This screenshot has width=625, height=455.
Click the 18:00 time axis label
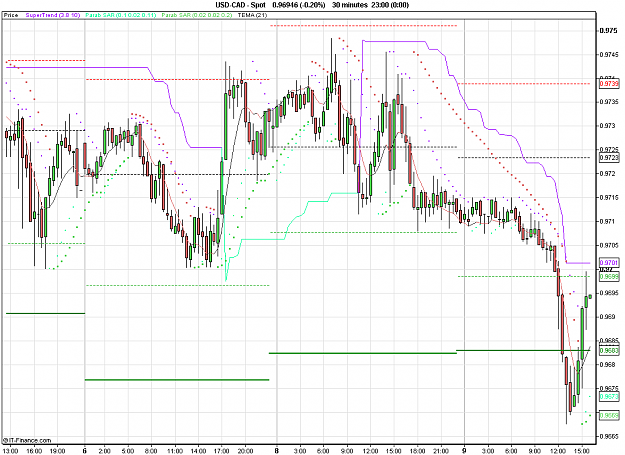pos(417,451)
